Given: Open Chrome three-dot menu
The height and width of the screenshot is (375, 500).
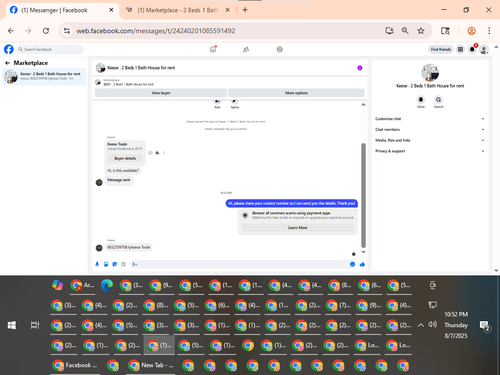Looking at the screenshot, I should [x=489, y=31].
